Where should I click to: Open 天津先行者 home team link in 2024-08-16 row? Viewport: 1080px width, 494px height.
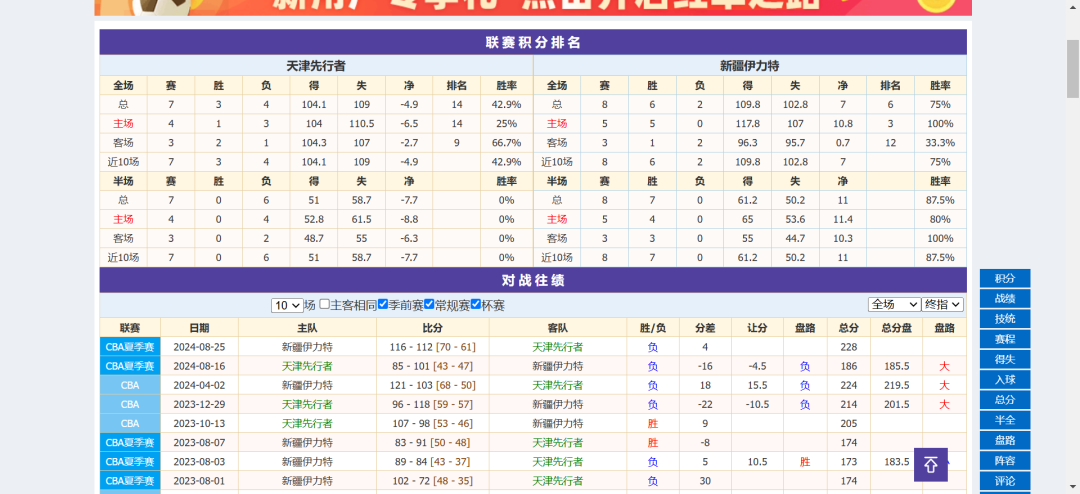pyautogui.click(x=307, y=366)
